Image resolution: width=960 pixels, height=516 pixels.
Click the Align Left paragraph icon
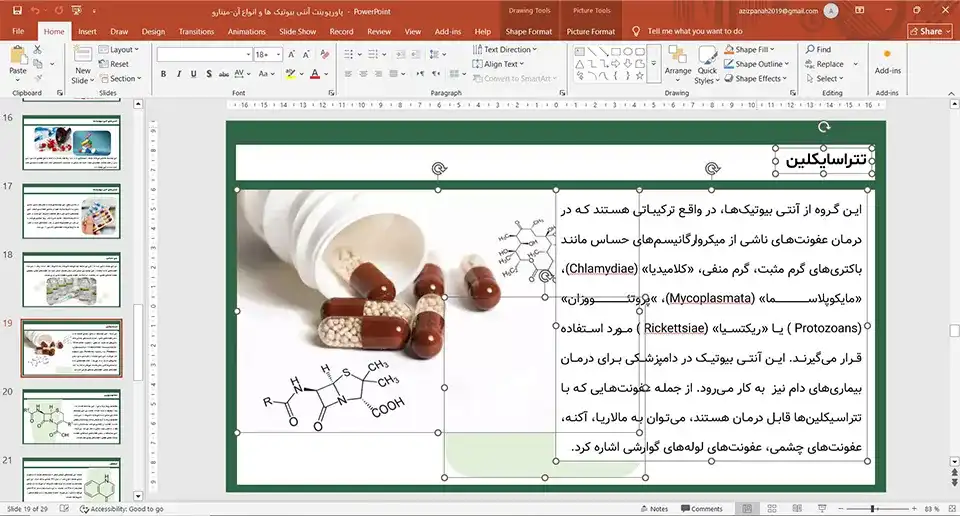(348, 73)
